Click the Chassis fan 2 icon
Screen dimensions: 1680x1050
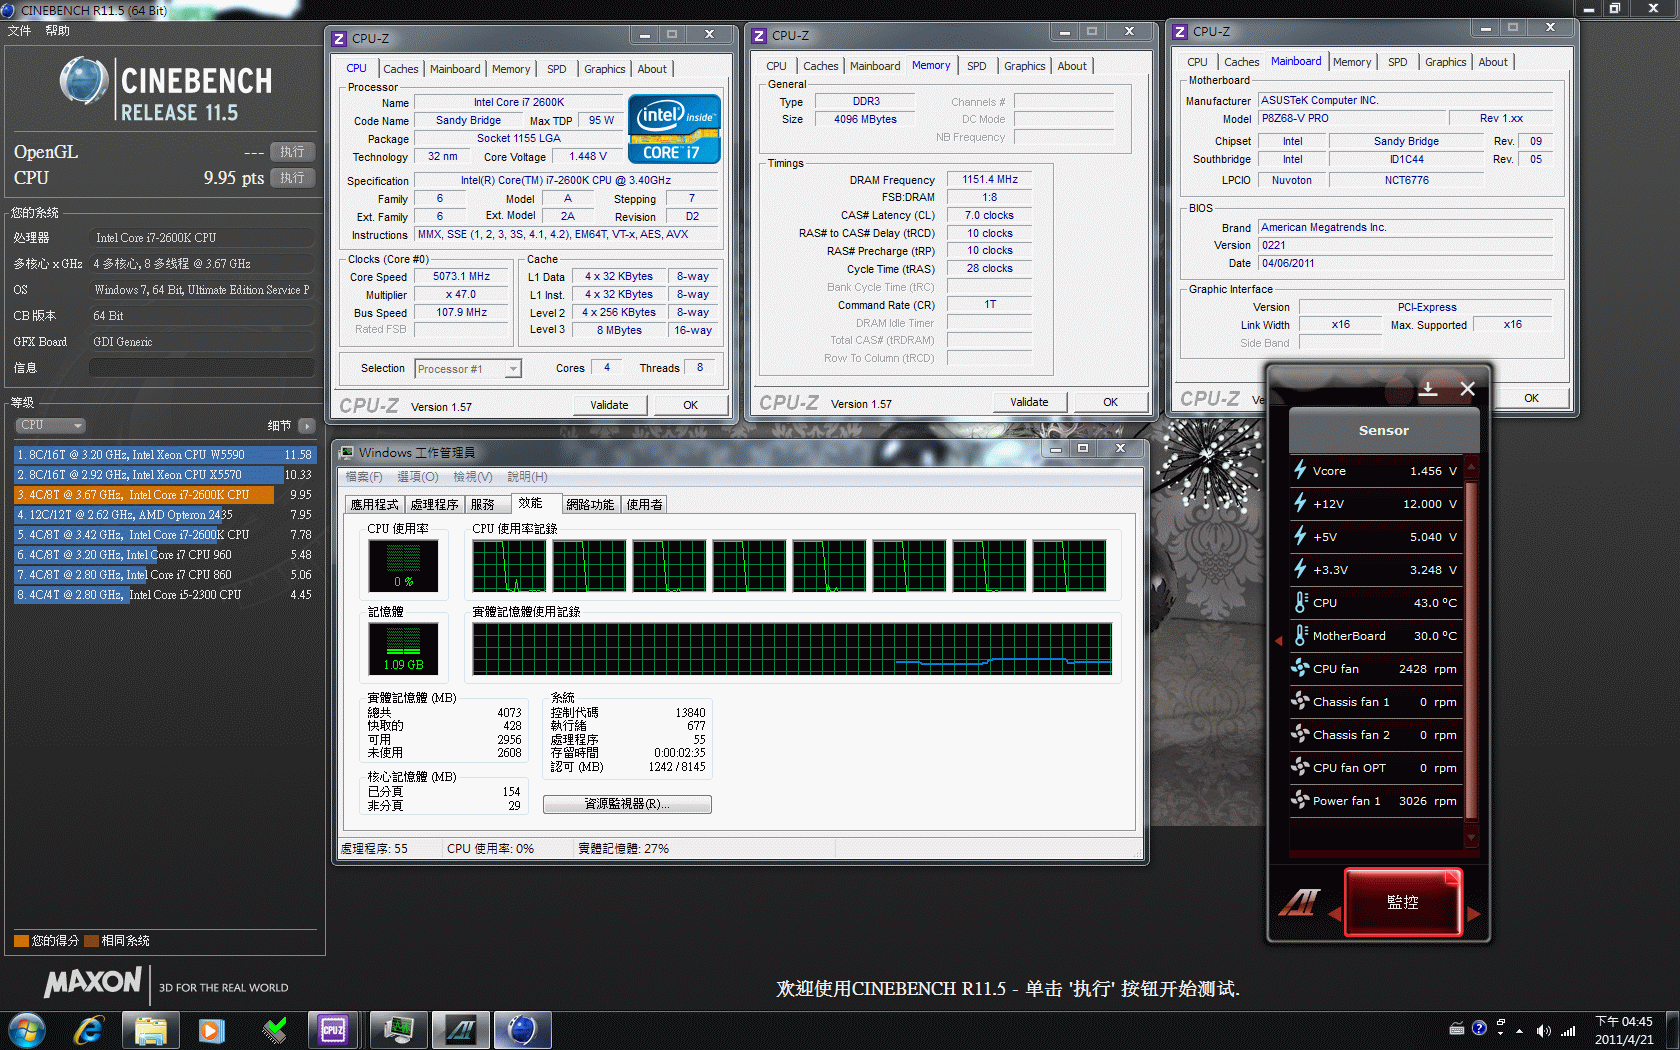[x=1300, y=734]
